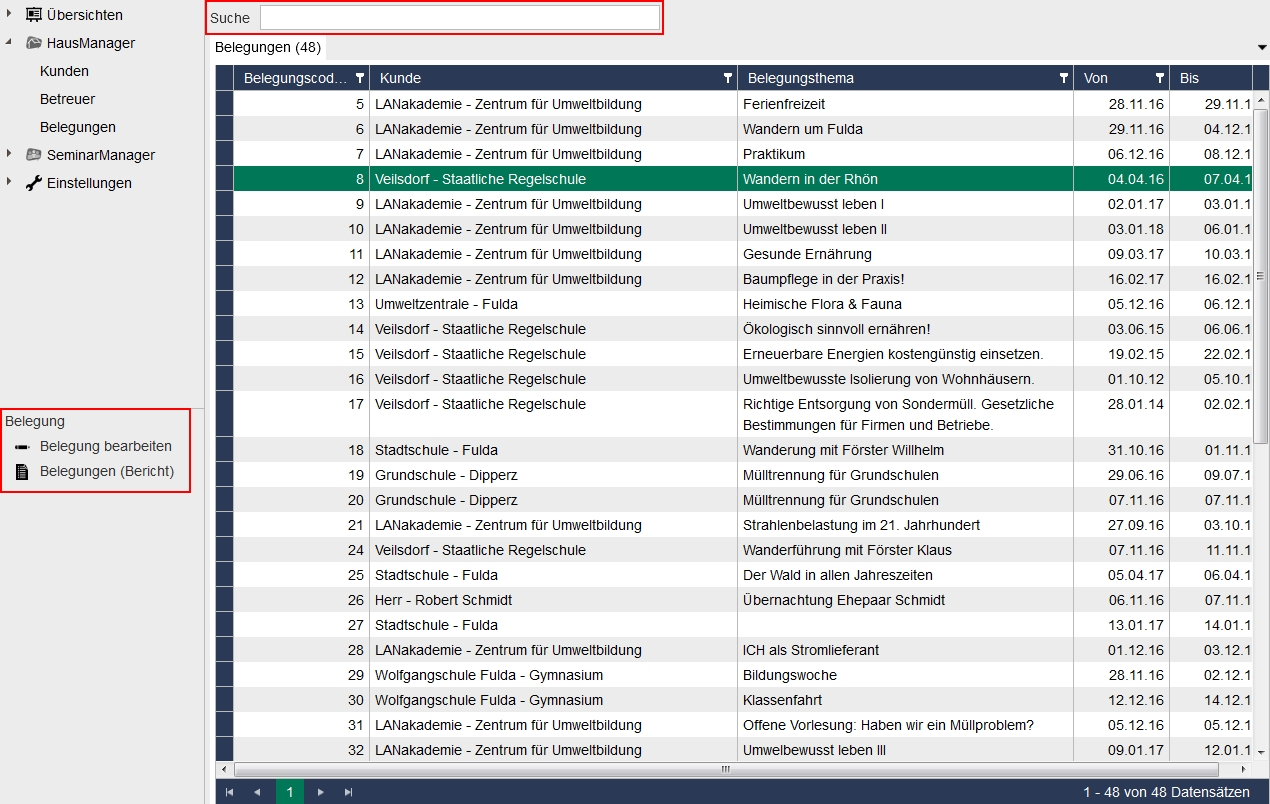This screenshot has height=804, width=1270.
Task: Click into the Suche search field
Action: [x=459, y=18]
